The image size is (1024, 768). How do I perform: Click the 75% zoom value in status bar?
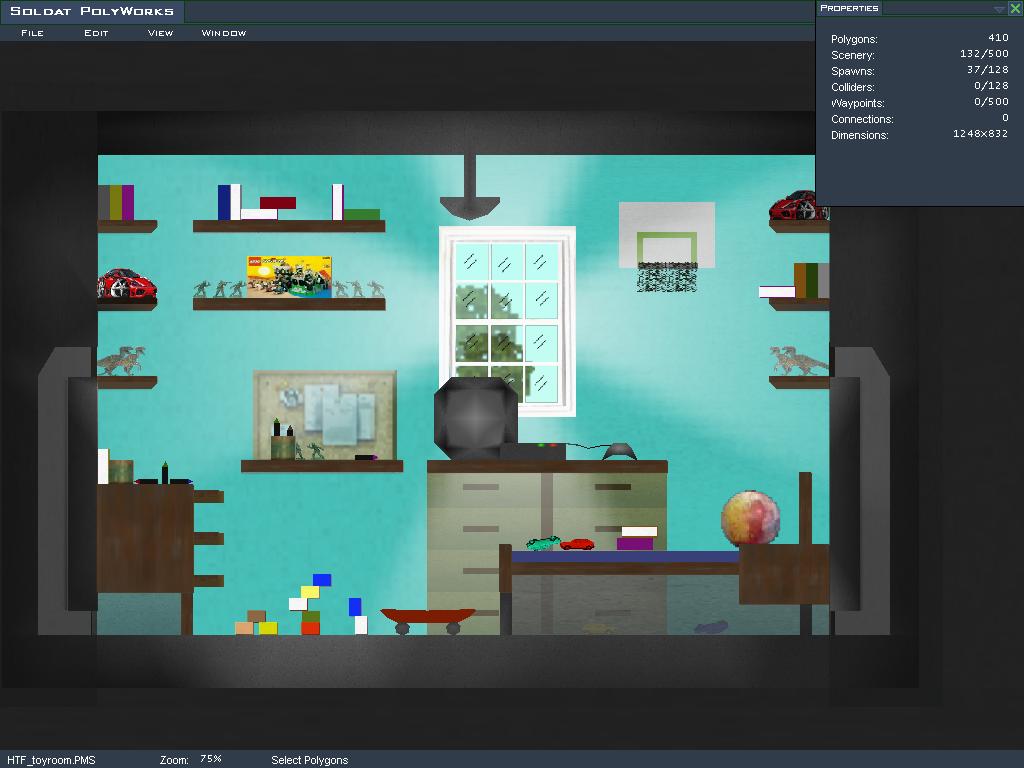(x=210, y=759)
